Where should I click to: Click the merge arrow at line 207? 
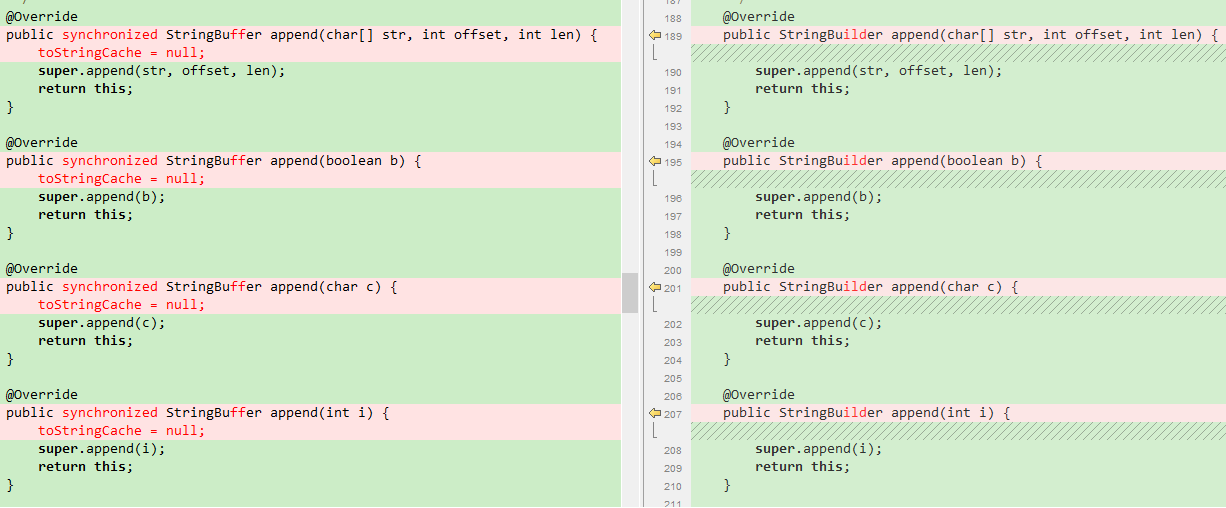coord(655,413)
